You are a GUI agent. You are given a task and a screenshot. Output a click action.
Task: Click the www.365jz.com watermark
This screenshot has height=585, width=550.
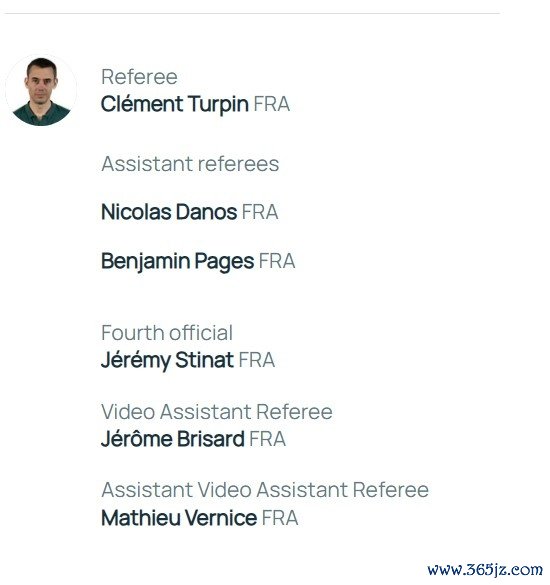point(485,570)
